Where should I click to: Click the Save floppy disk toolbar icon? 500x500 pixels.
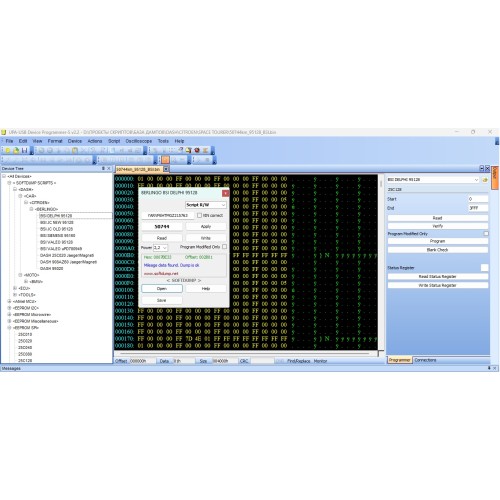[x=24, y=150]
